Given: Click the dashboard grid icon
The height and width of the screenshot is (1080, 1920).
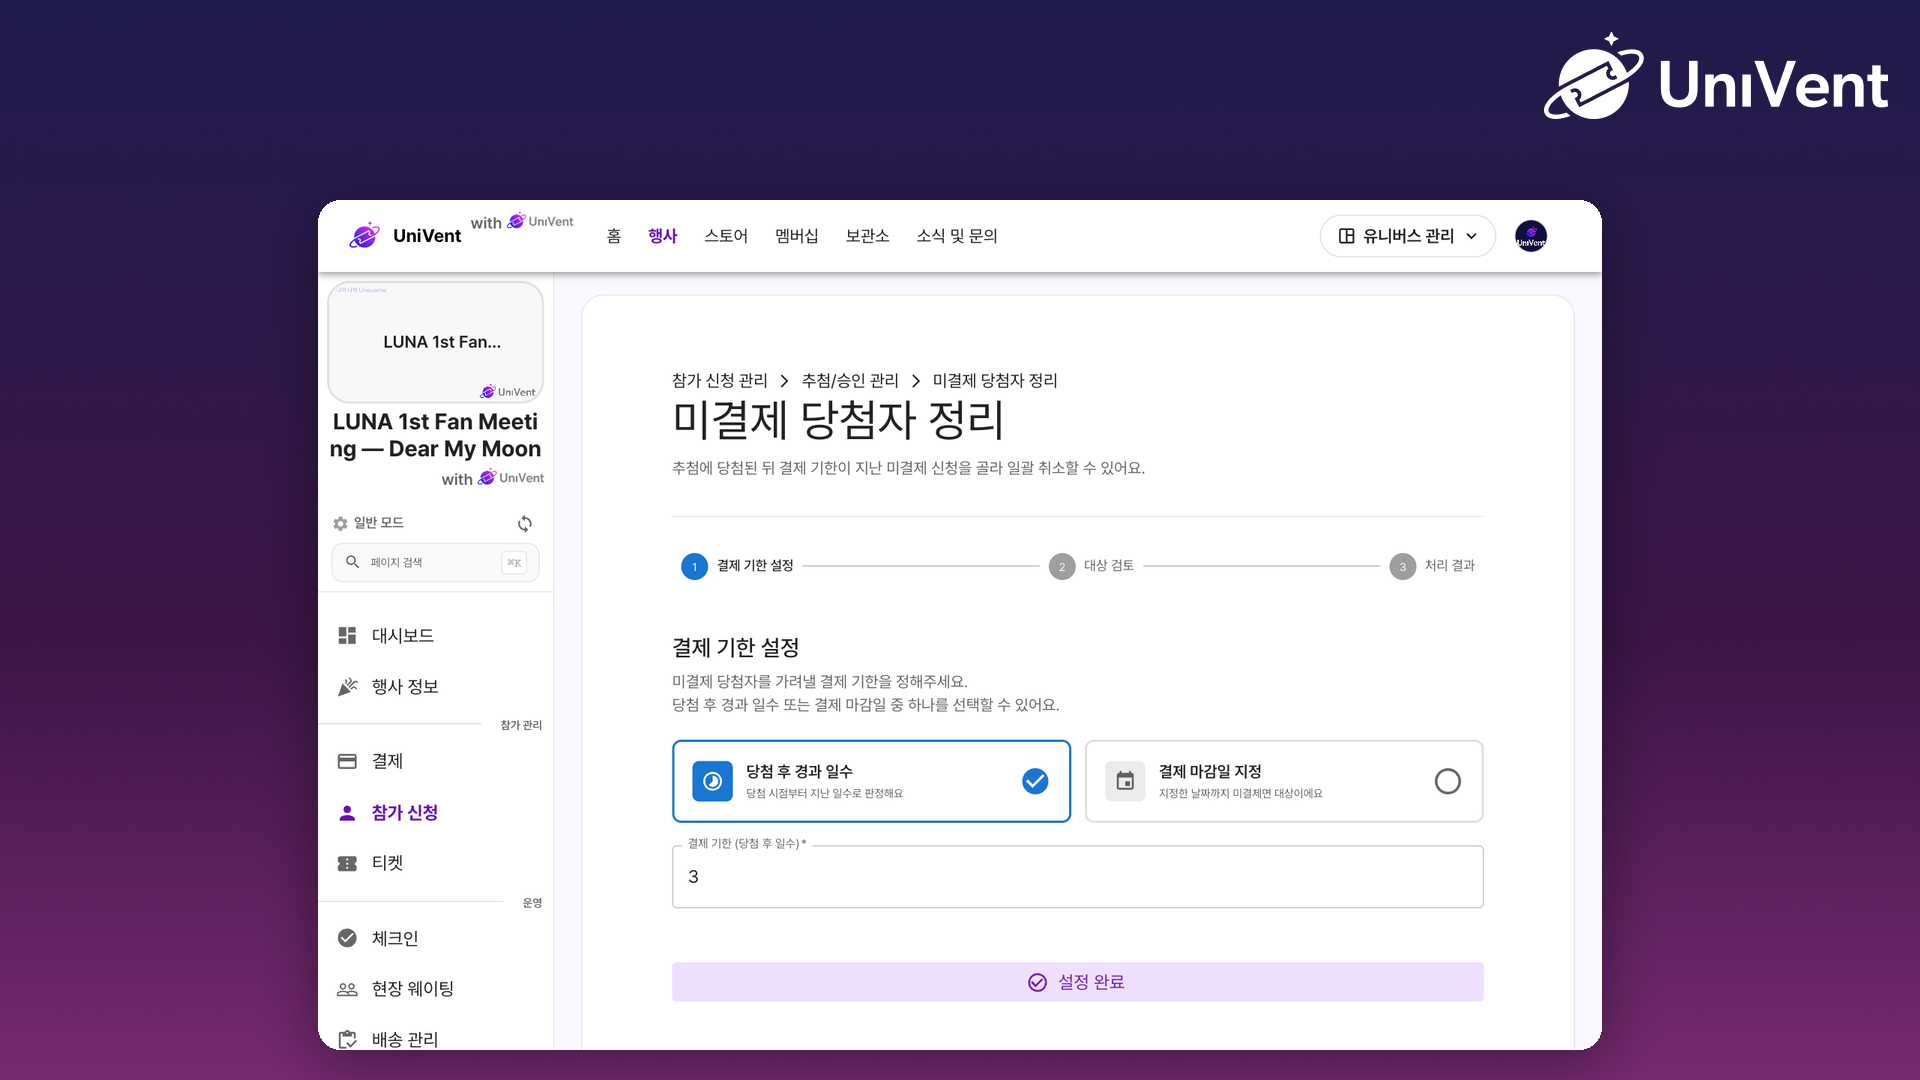Looking at the screenshot, I should click(x=347, y=636).
